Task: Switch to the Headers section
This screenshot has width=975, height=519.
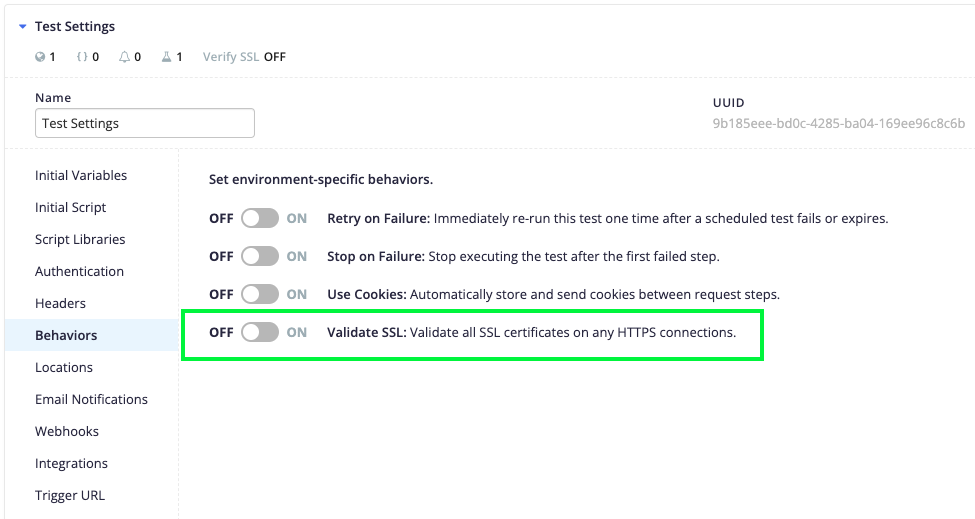Action: pyautogui.click(x=60, y=303)
